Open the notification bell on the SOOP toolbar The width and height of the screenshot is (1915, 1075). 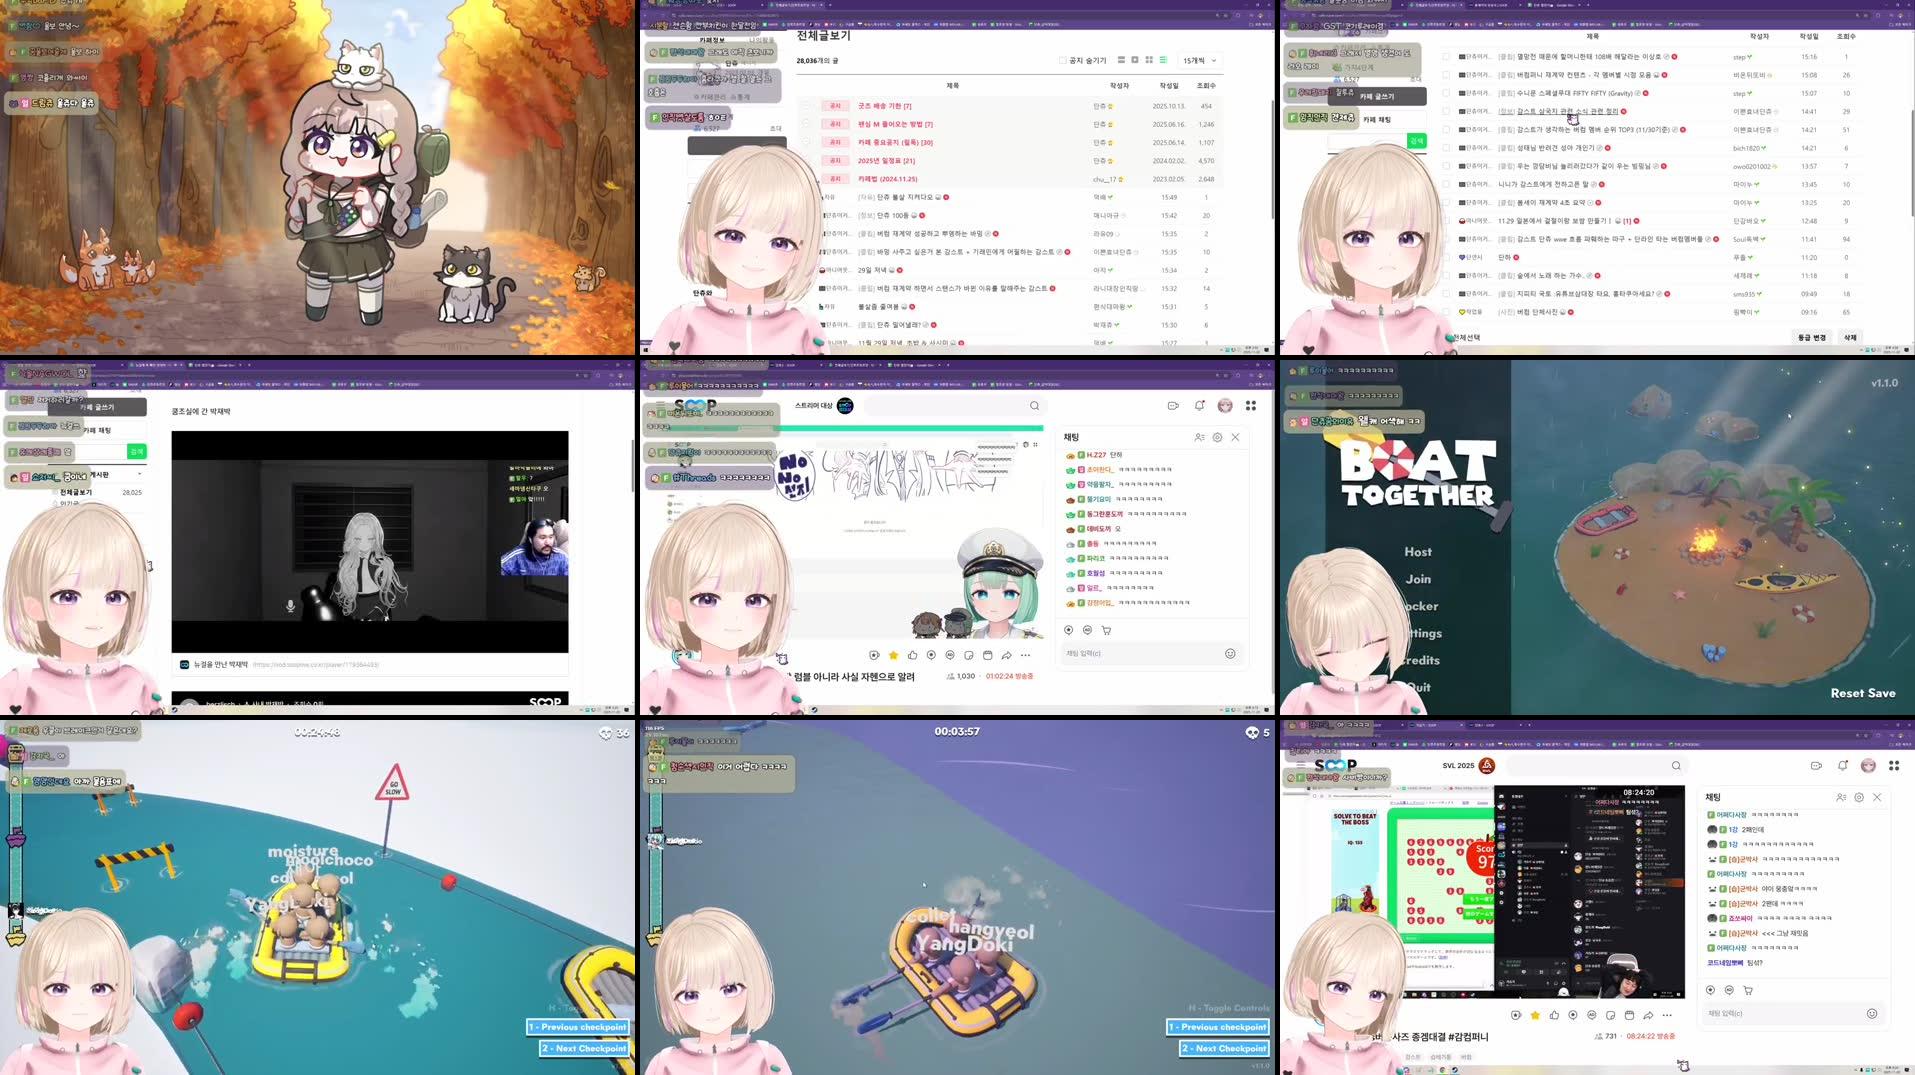(x=1199, y=405)
